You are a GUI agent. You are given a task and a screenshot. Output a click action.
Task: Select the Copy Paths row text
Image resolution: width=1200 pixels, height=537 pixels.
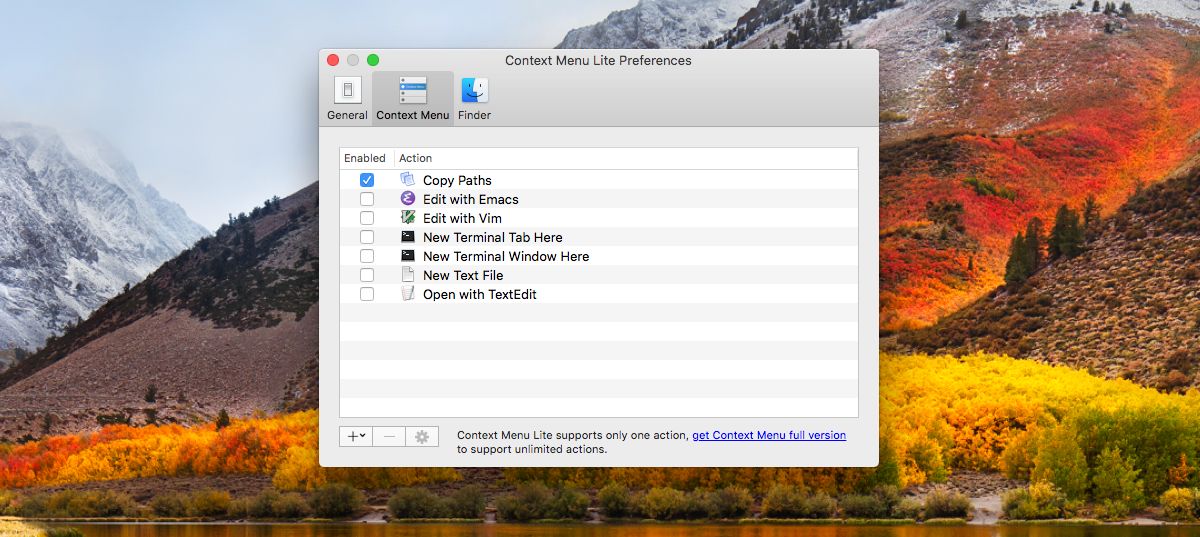pyautogui.click(x=457, y=181)
